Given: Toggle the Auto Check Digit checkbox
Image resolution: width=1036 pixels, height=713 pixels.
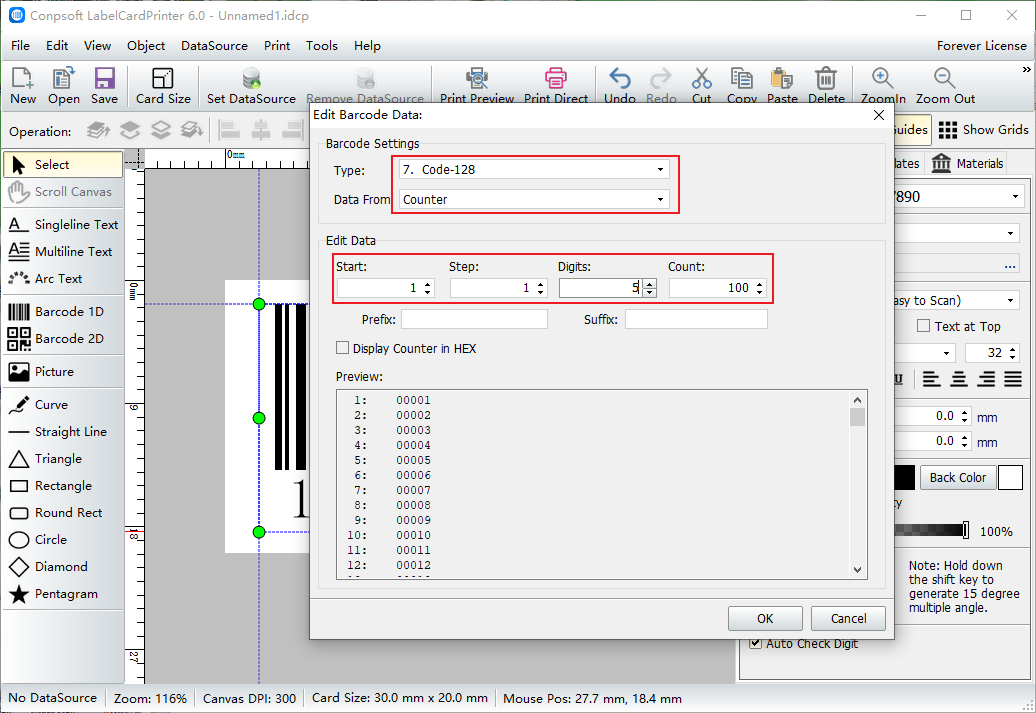Looking at the screenshot, I should [755, 643].
